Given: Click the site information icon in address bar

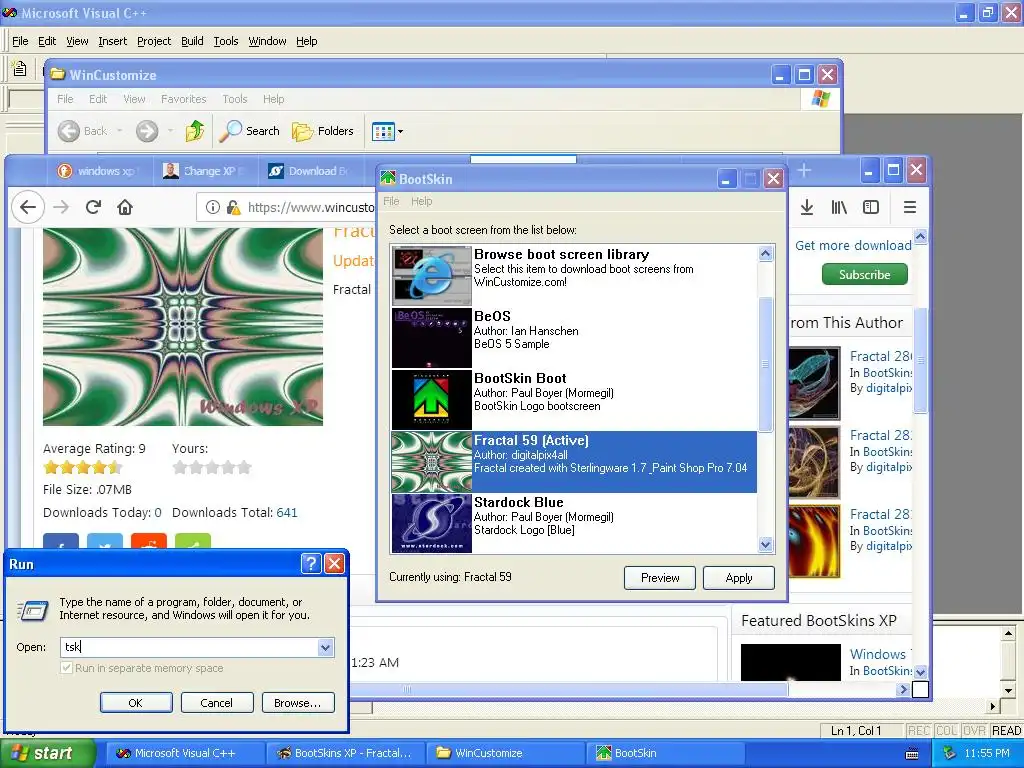Looking at the screenshot, I should click(212, 207).
